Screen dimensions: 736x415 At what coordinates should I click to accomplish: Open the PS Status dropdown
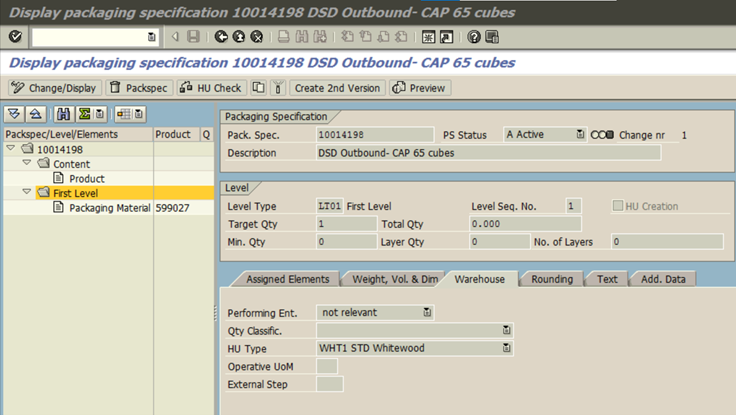(x=580, y=134)
